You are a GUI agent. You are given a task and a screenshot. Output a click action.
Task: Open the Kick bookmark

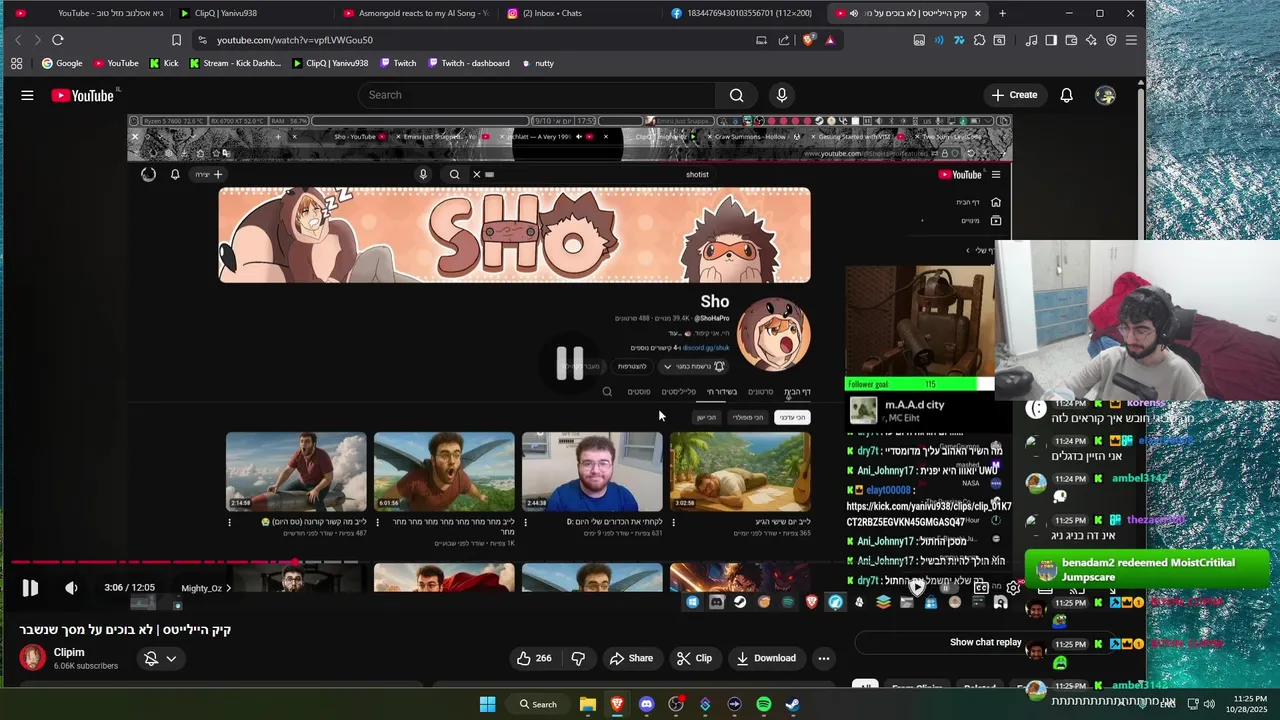pyautogui.click(x=164, y=63)
